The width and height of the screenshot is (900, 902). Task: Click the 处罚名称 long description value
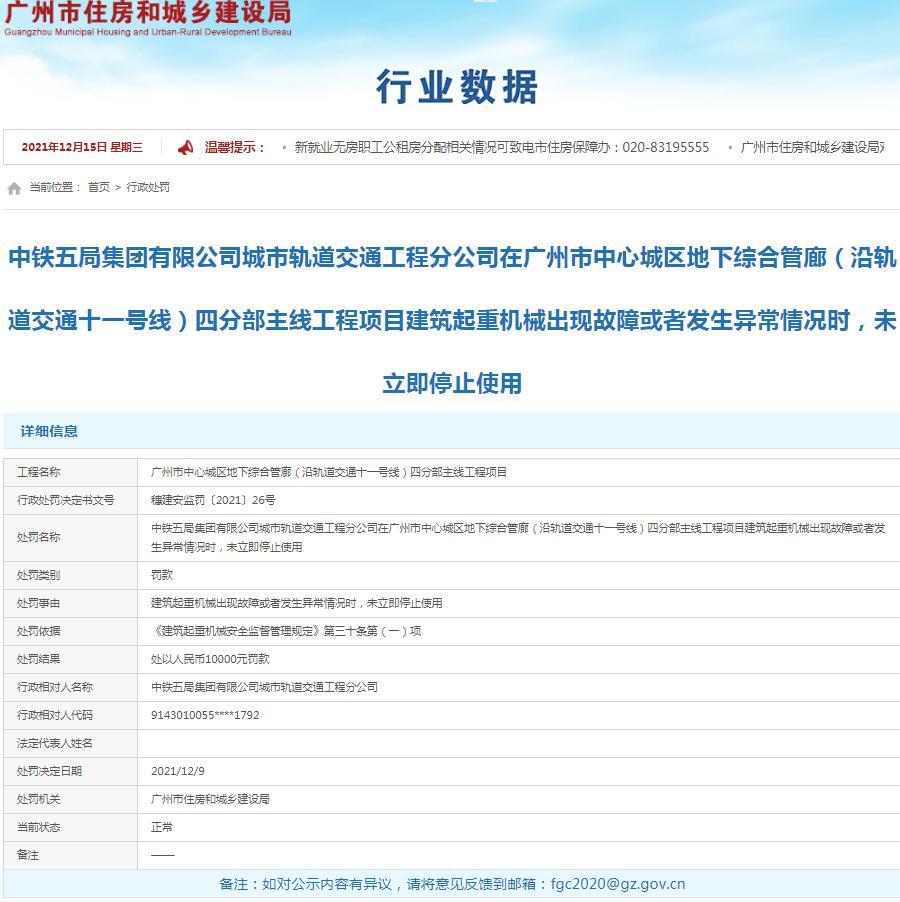pyautogui.click(x=518, y=537)
